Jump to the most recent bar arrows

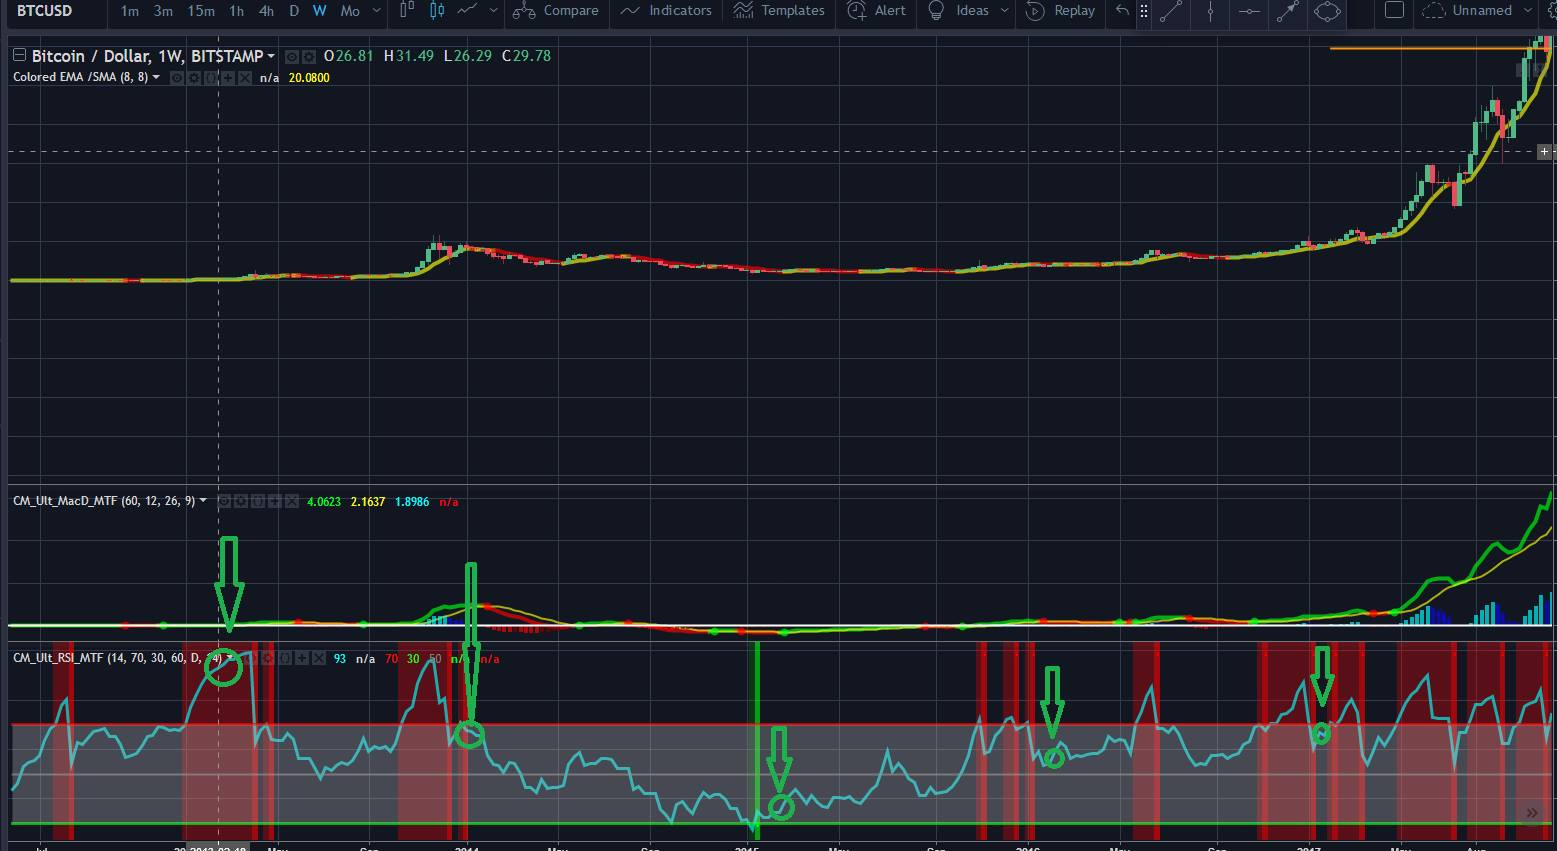coord(1531,814)
